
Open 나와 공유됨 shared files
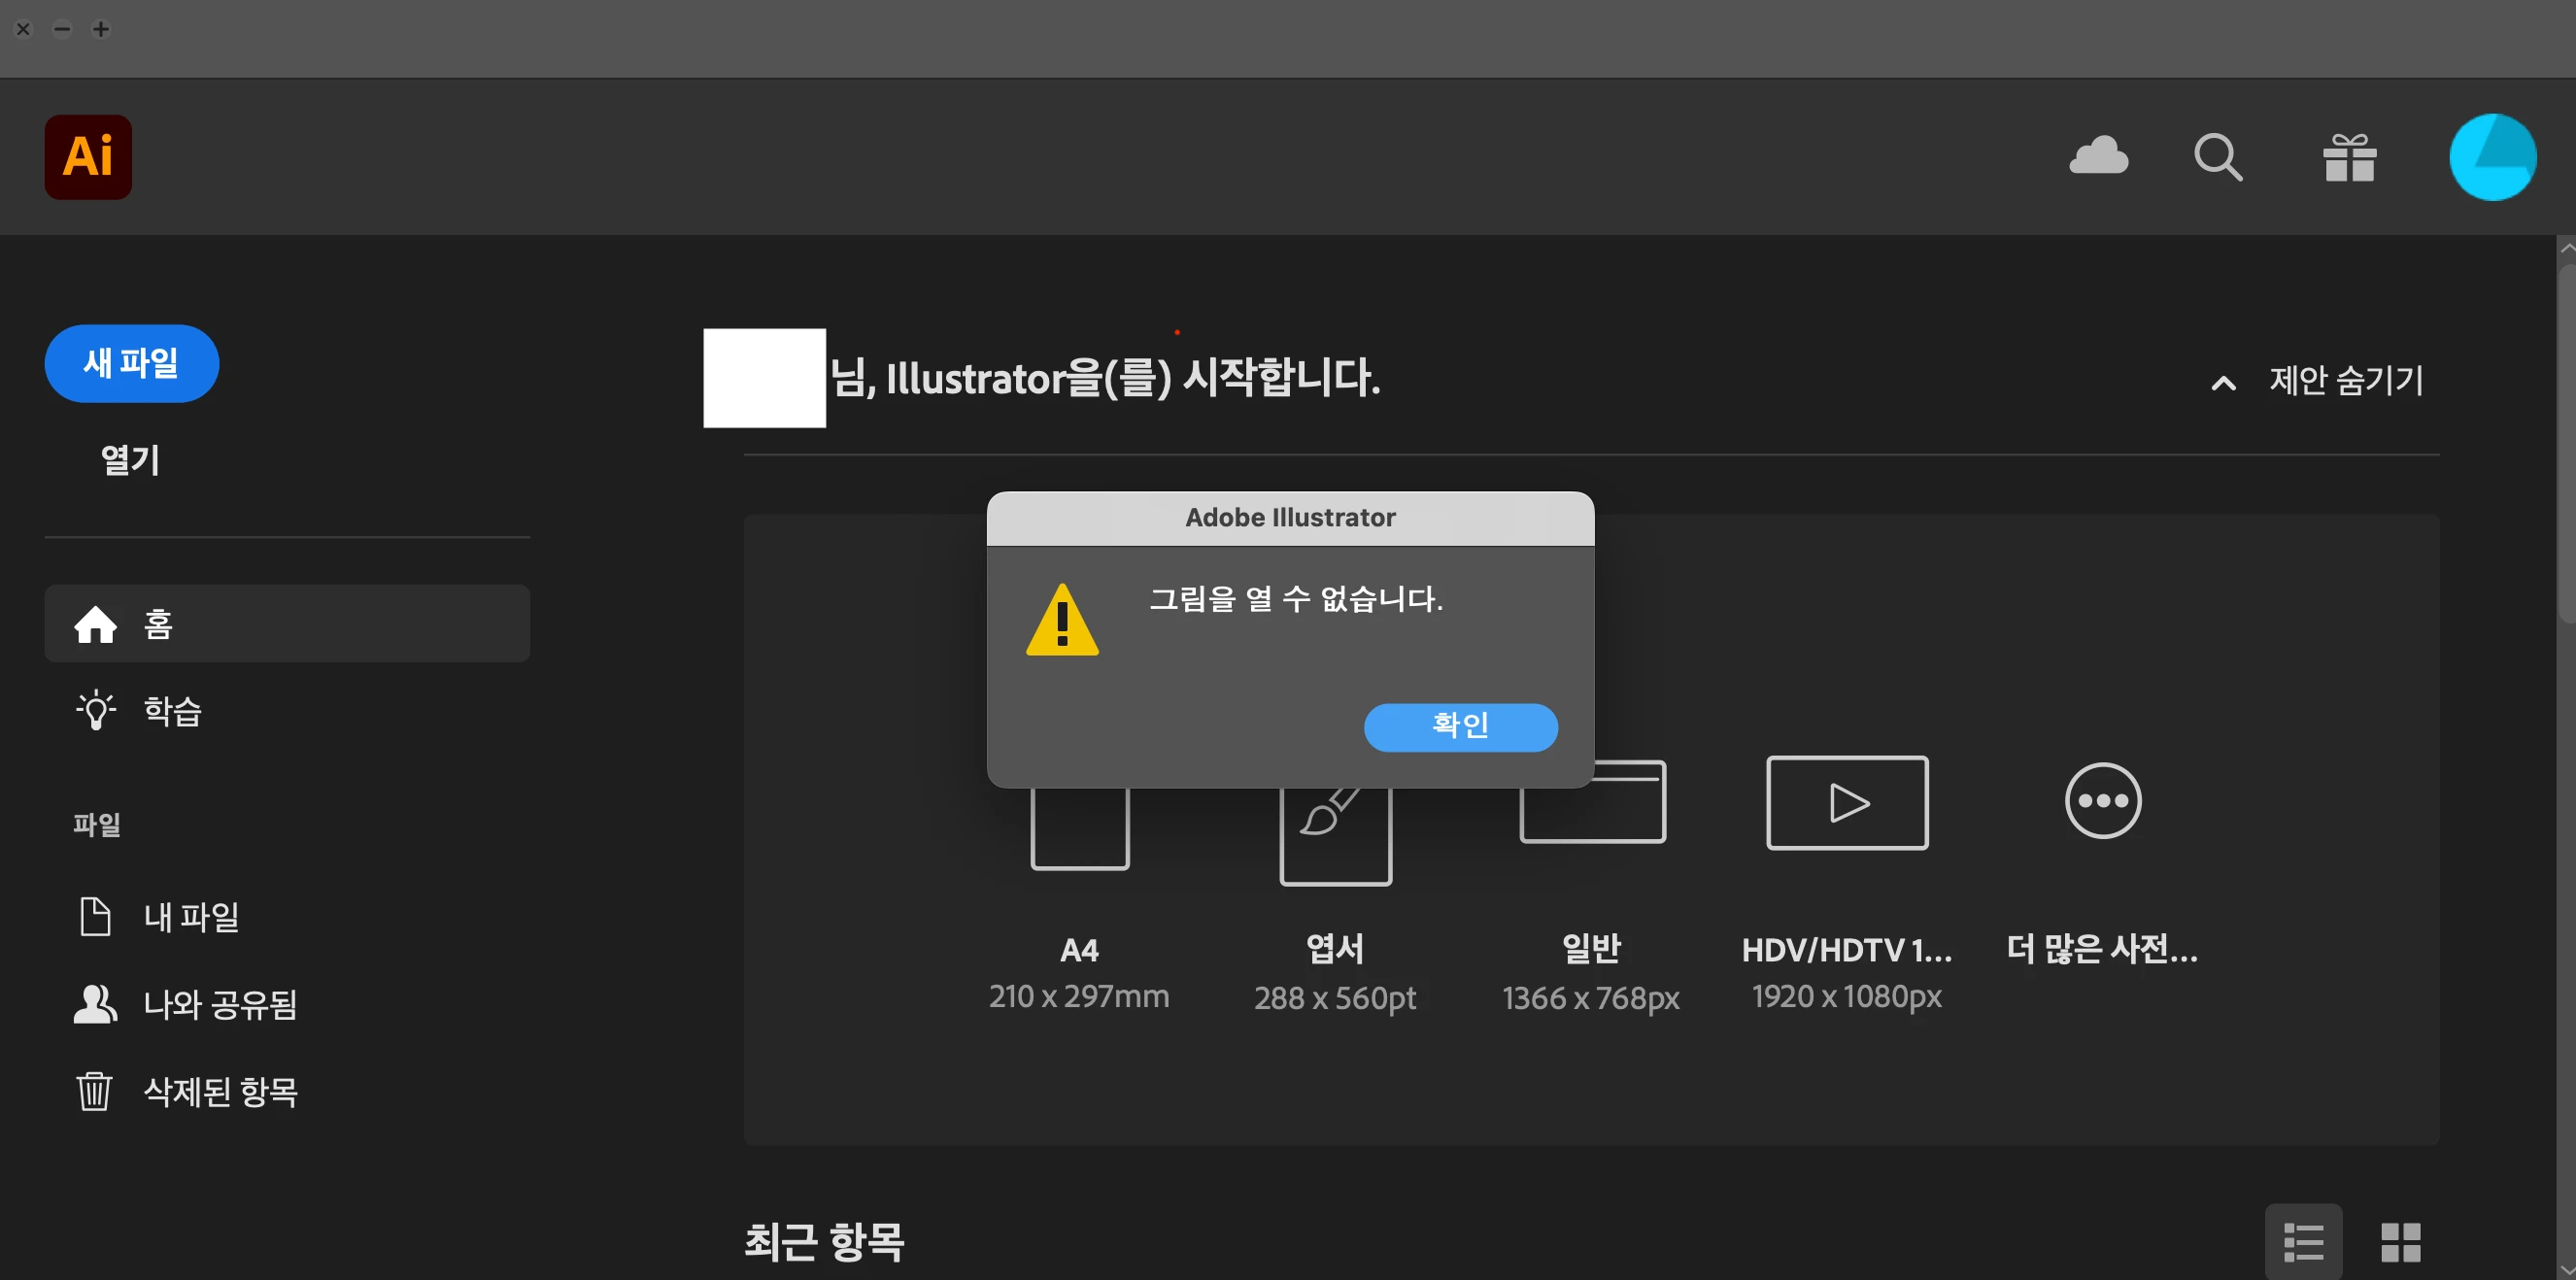[x=219, y=1004]
